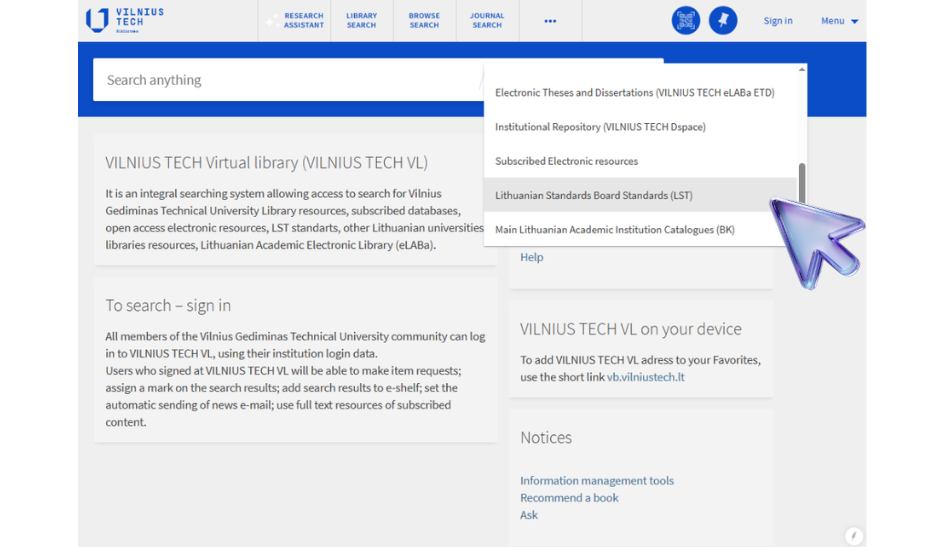Go to Library Search

pos(361,21)
